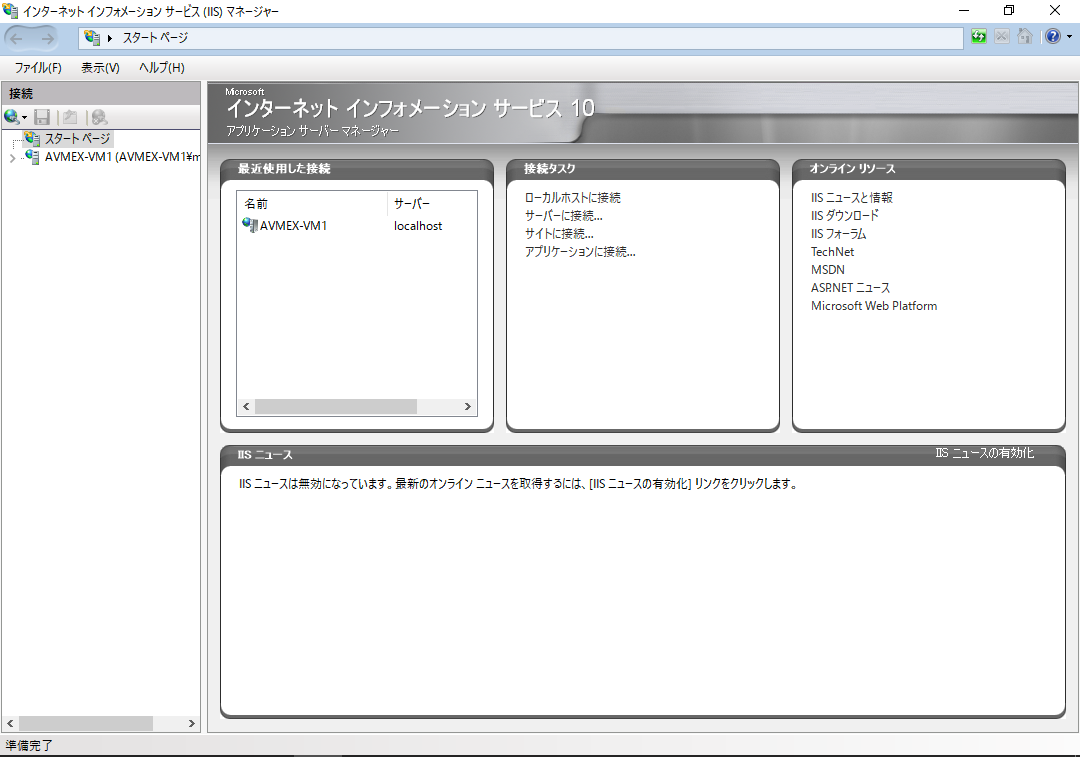The width and height of the screenshot is (1080, 757).
Task: Open IIS フォーラム link
Action: (838, 234)
